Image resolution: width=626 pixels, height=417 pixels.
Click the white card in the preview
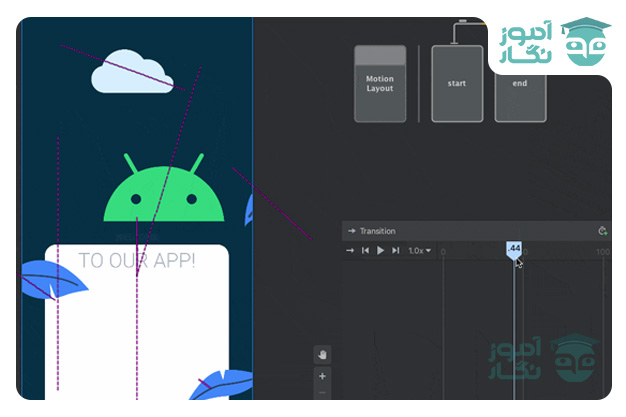click(136, 330)
